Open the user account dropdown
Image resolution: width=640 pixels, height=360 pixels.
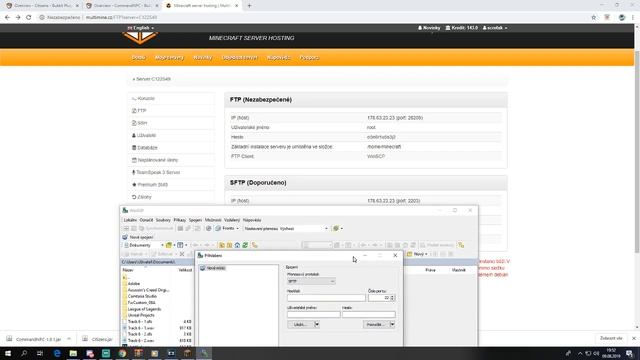tap(495, 28)
